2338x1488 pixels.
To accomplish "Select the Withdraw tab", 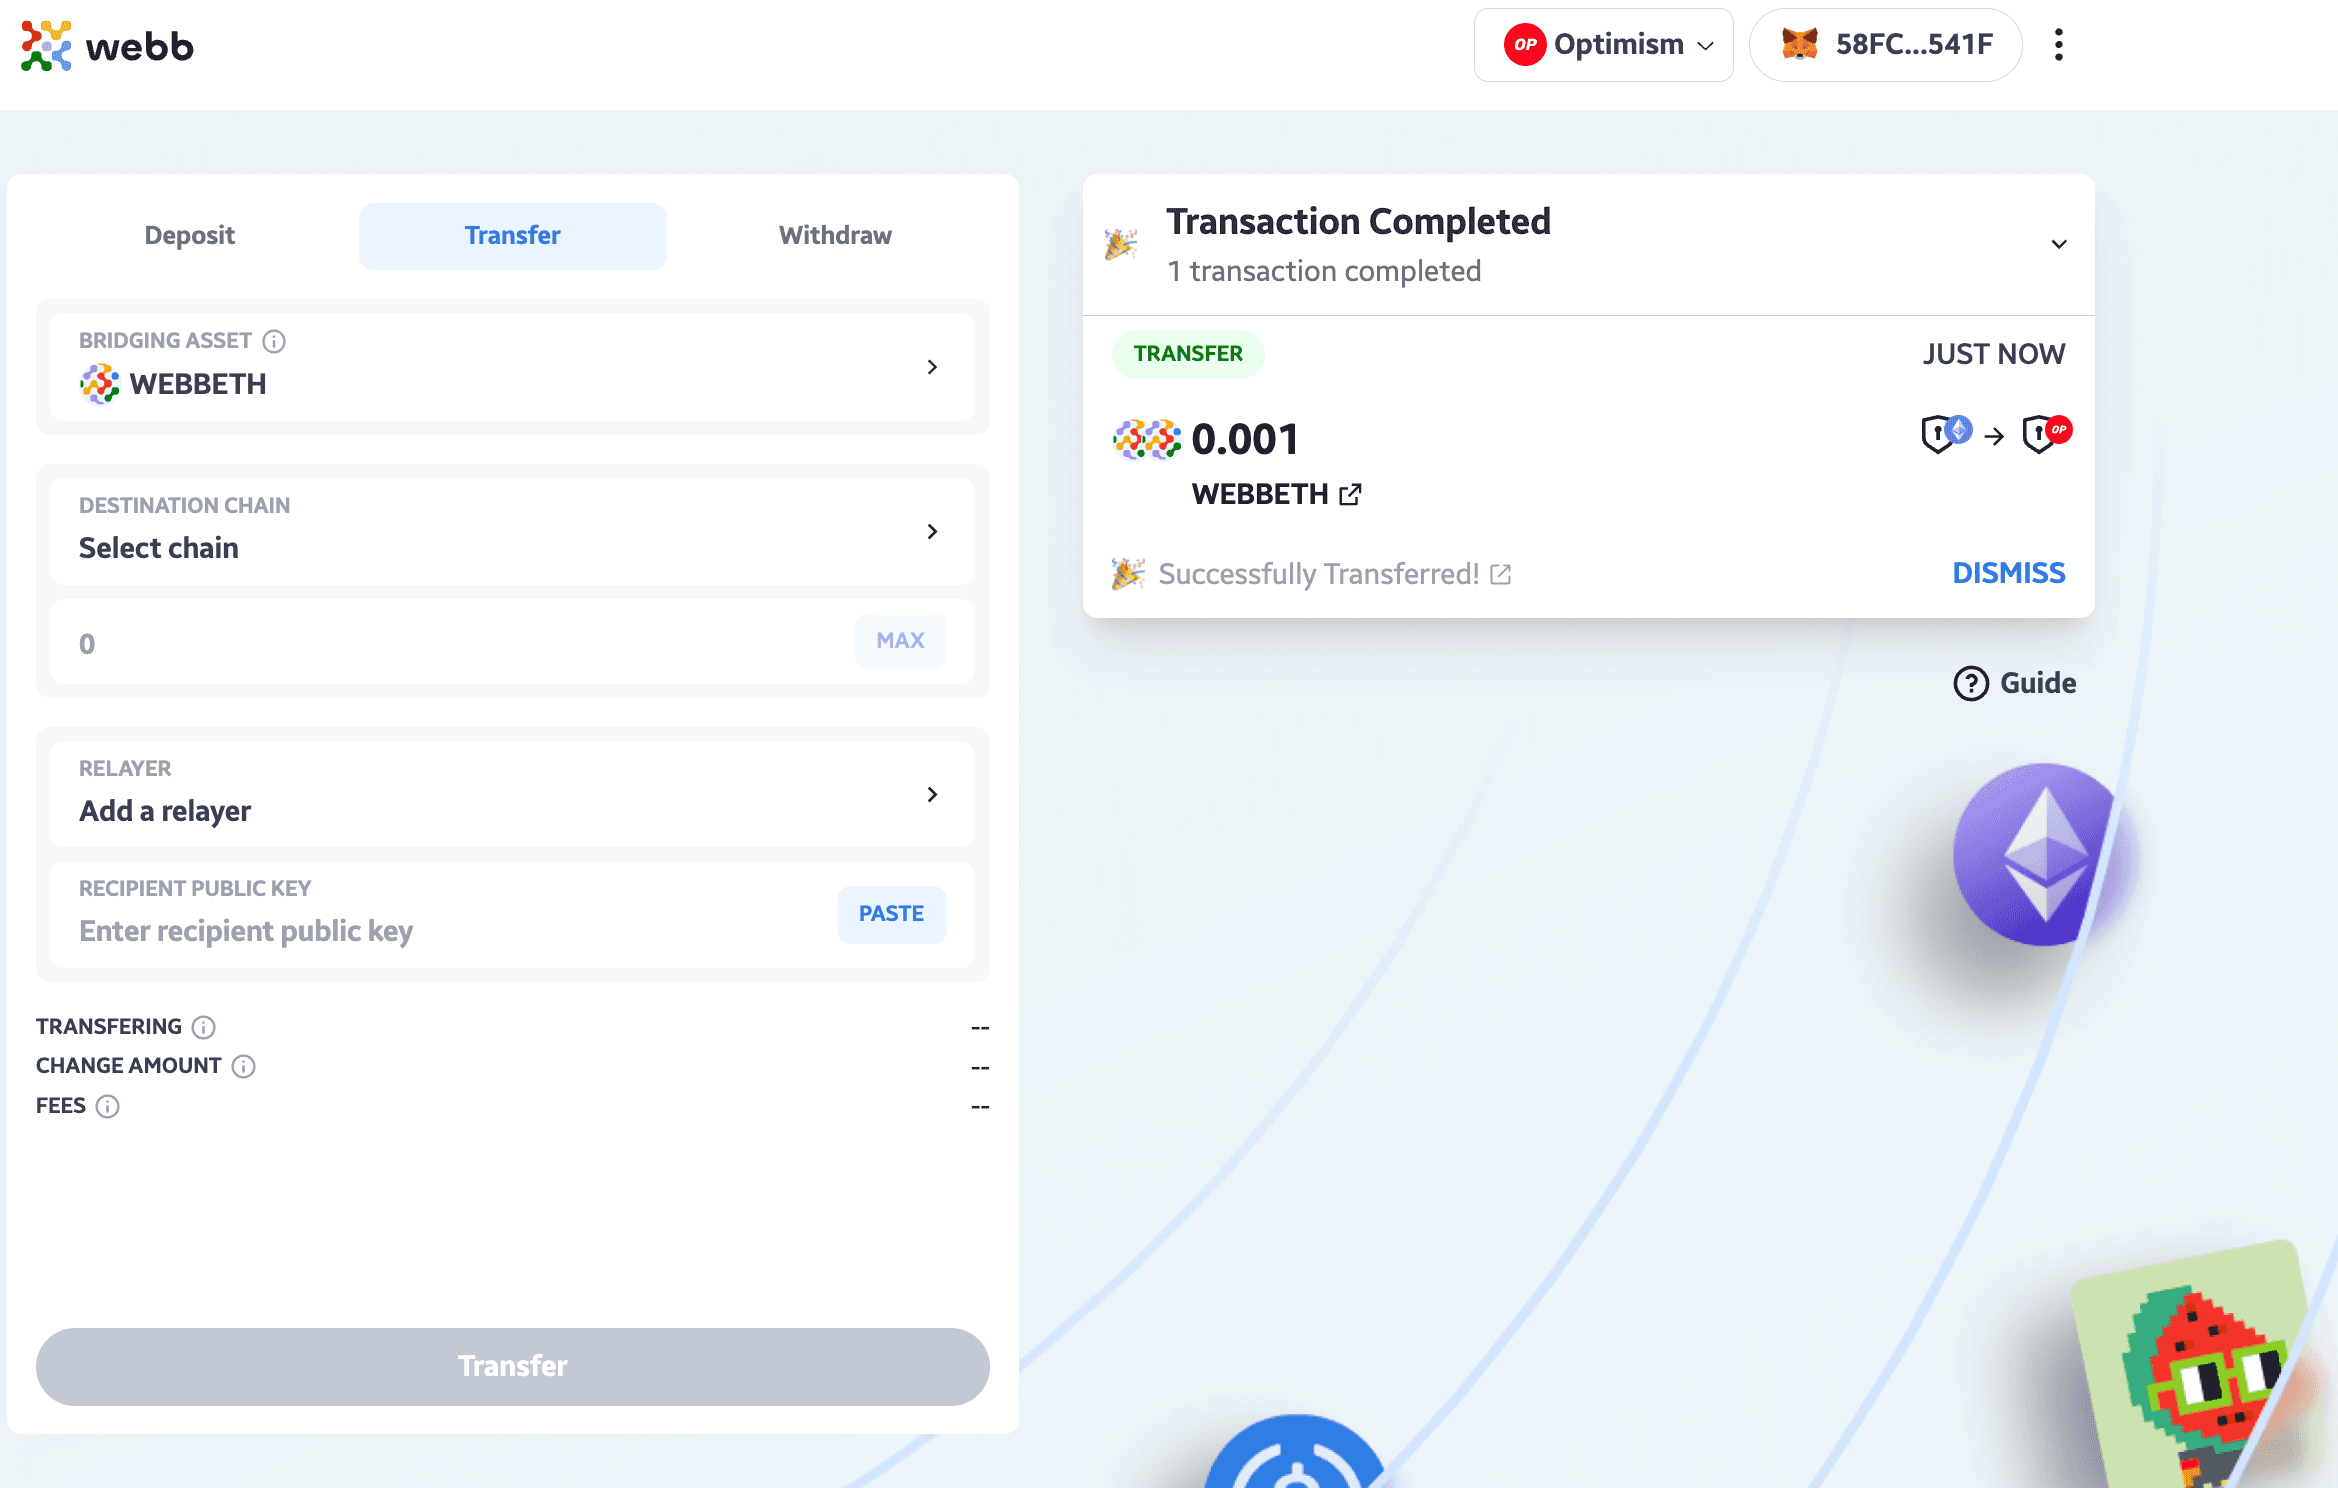I will point(833,235).
